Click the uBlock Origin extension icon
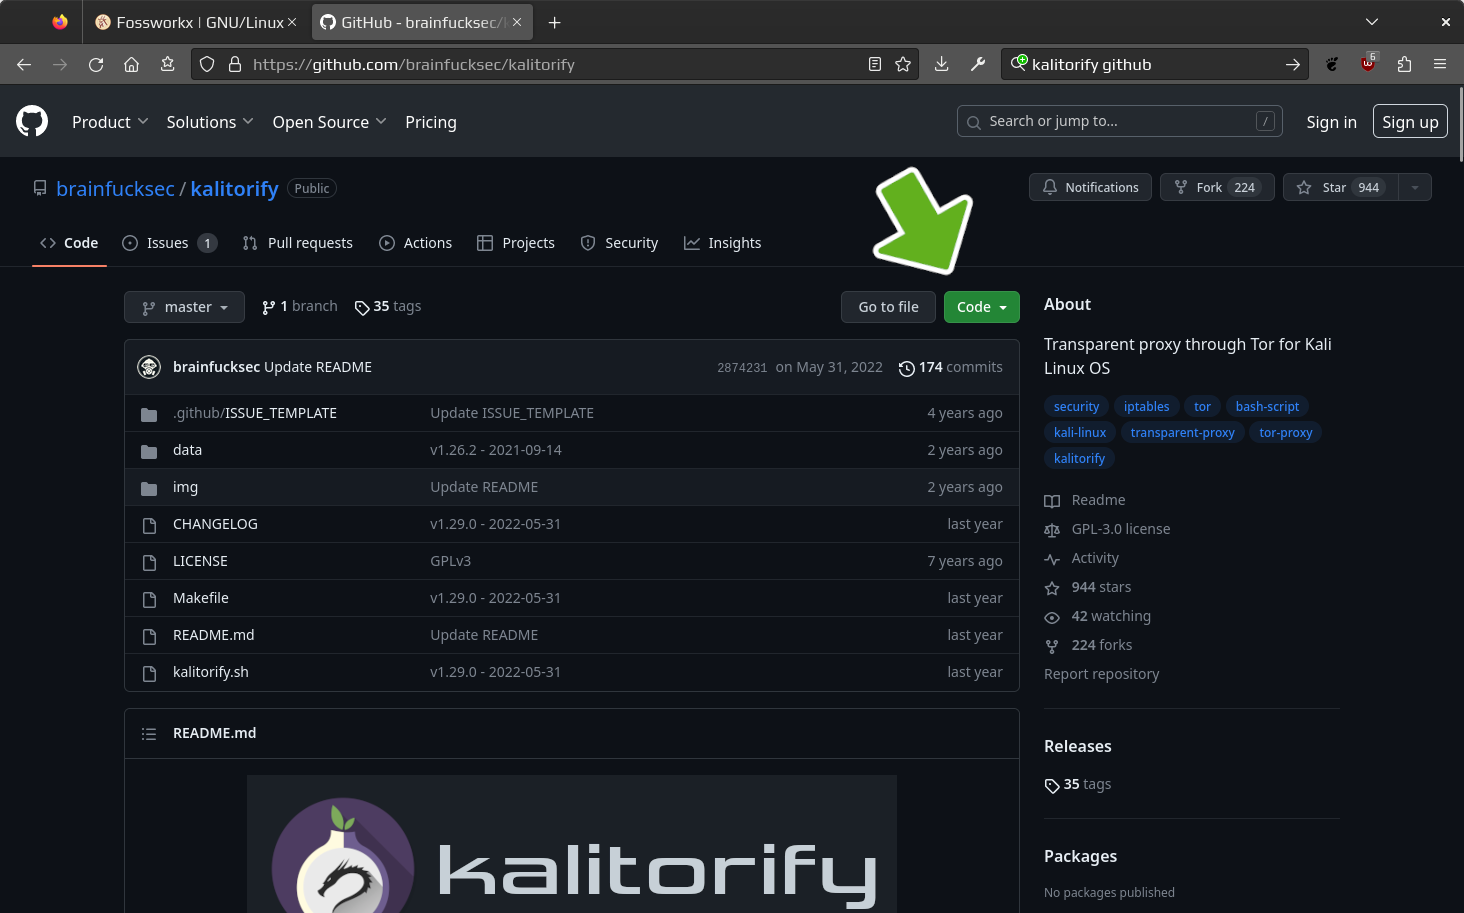1464x913 pixels. point(1368,64)
